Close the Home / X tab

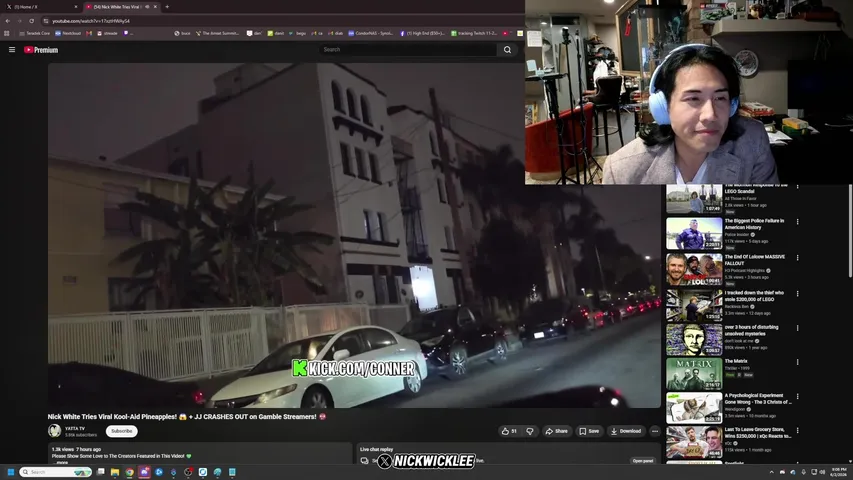[76, 7]
